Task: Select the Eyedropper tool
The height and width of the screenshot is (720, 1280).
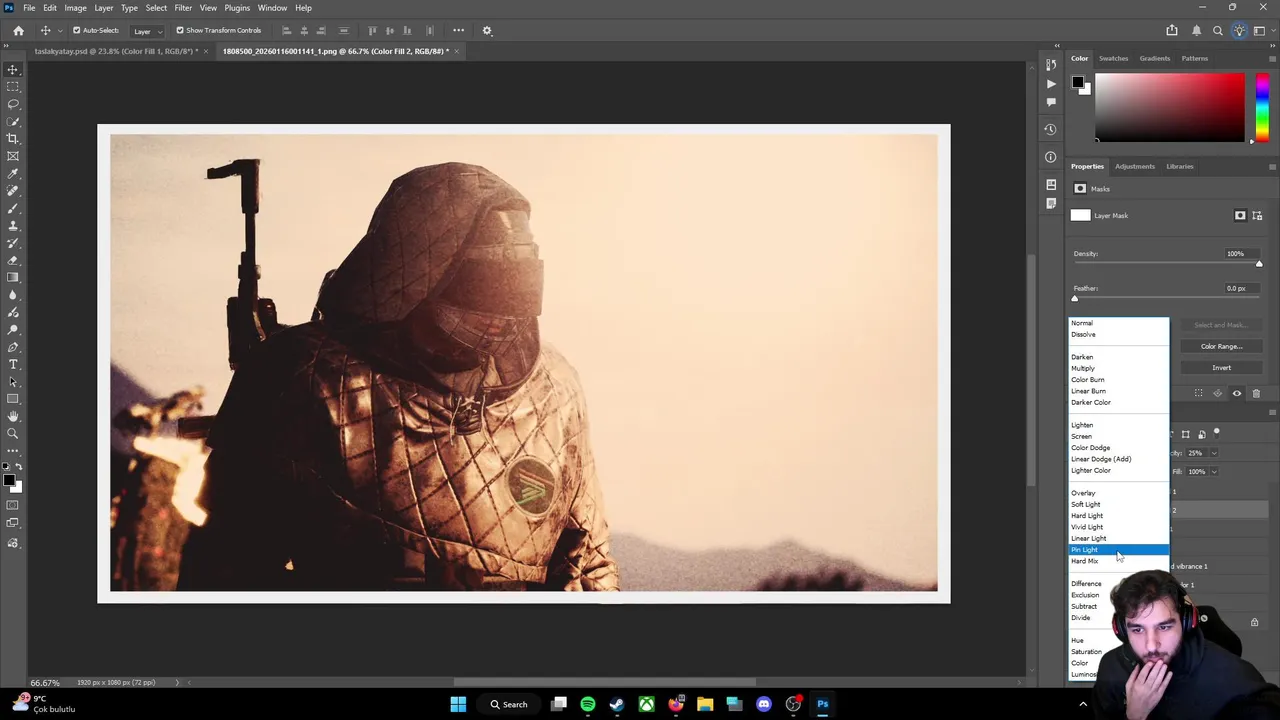Action: 13,174
